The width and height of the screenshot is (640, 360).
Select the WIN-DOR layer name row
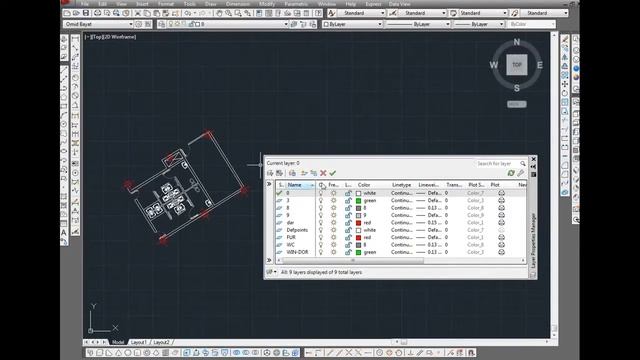click(297, 252)
